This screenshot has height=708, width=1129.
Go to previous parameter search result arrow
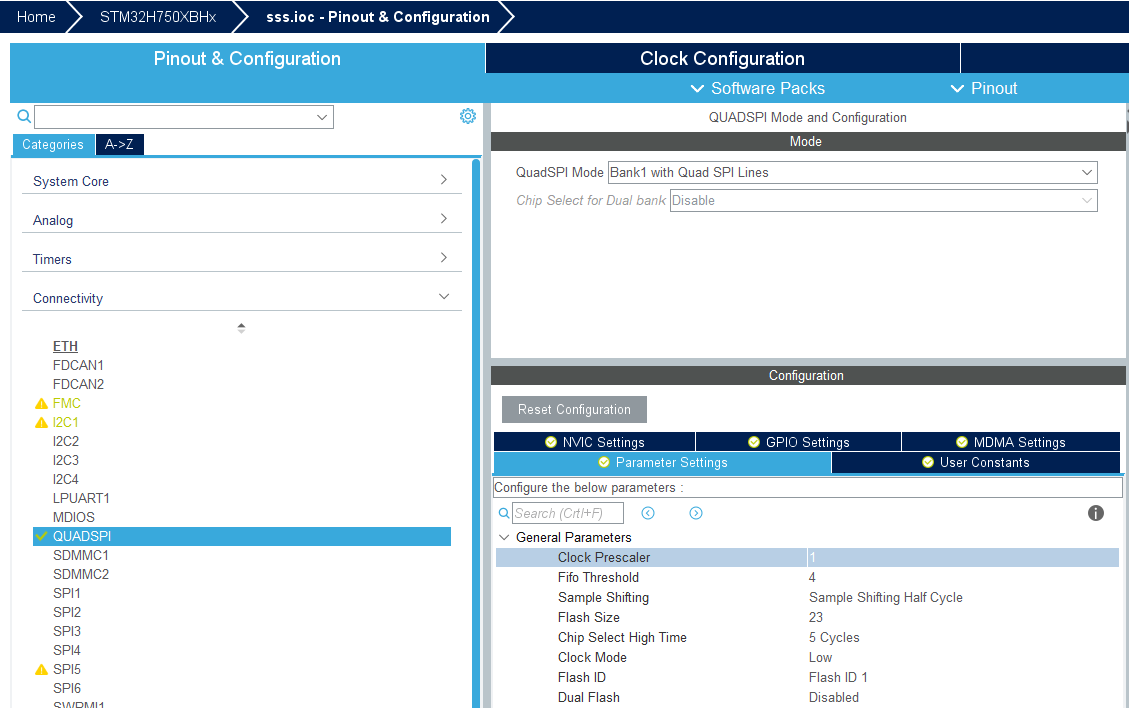(x=648, y=513)
